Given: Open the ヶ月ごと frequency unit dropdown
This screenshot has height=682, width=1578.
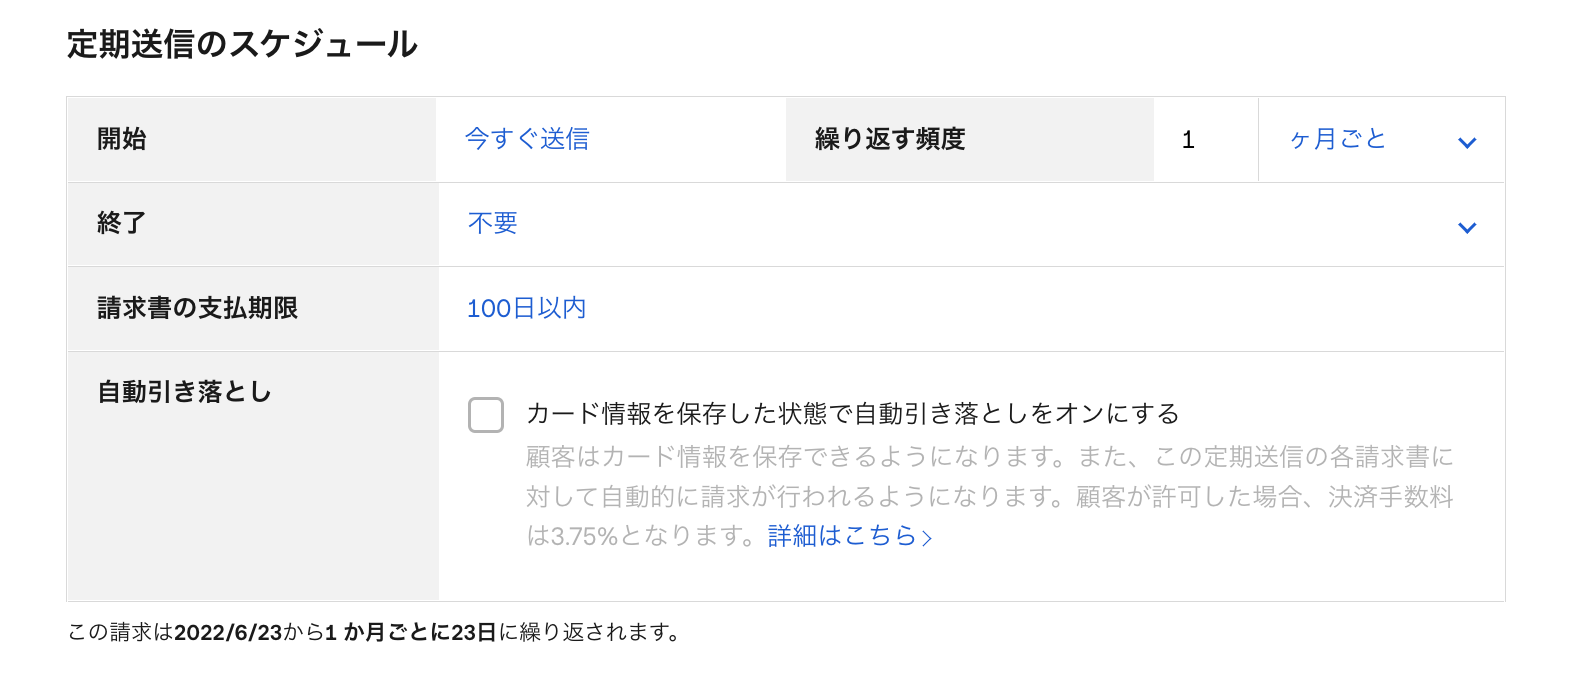Looking at the screenshot, I should coord(1380,140).
